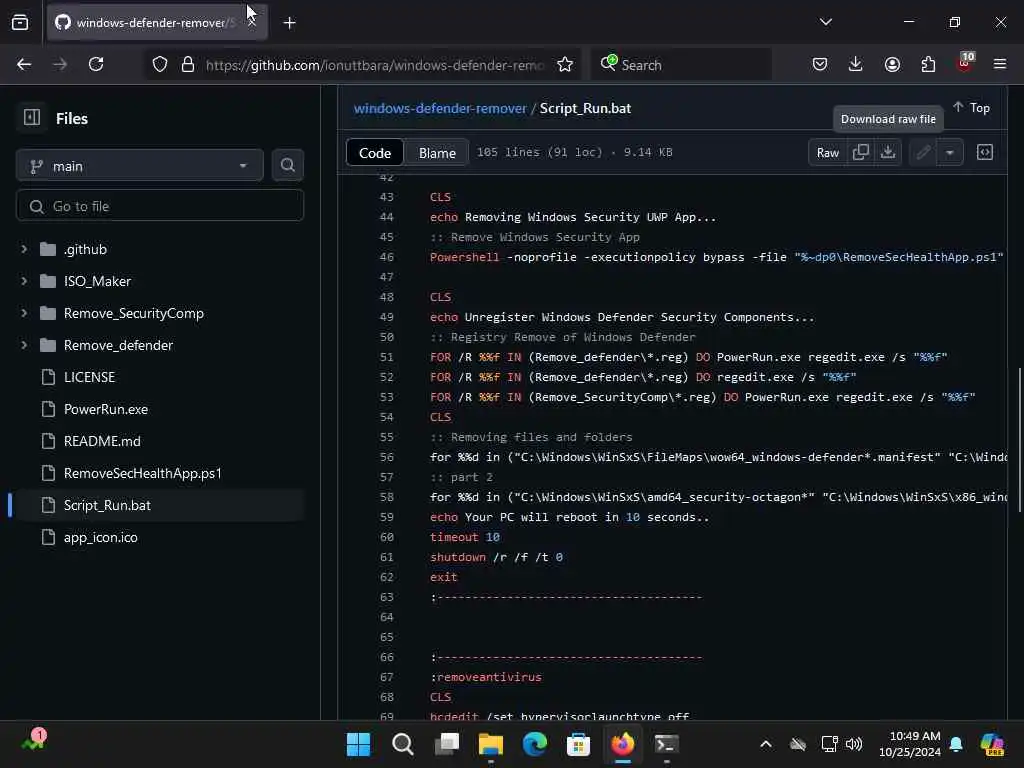Open edit options dropdown arrow
The image size is (1024, 768).
(950, 152)
